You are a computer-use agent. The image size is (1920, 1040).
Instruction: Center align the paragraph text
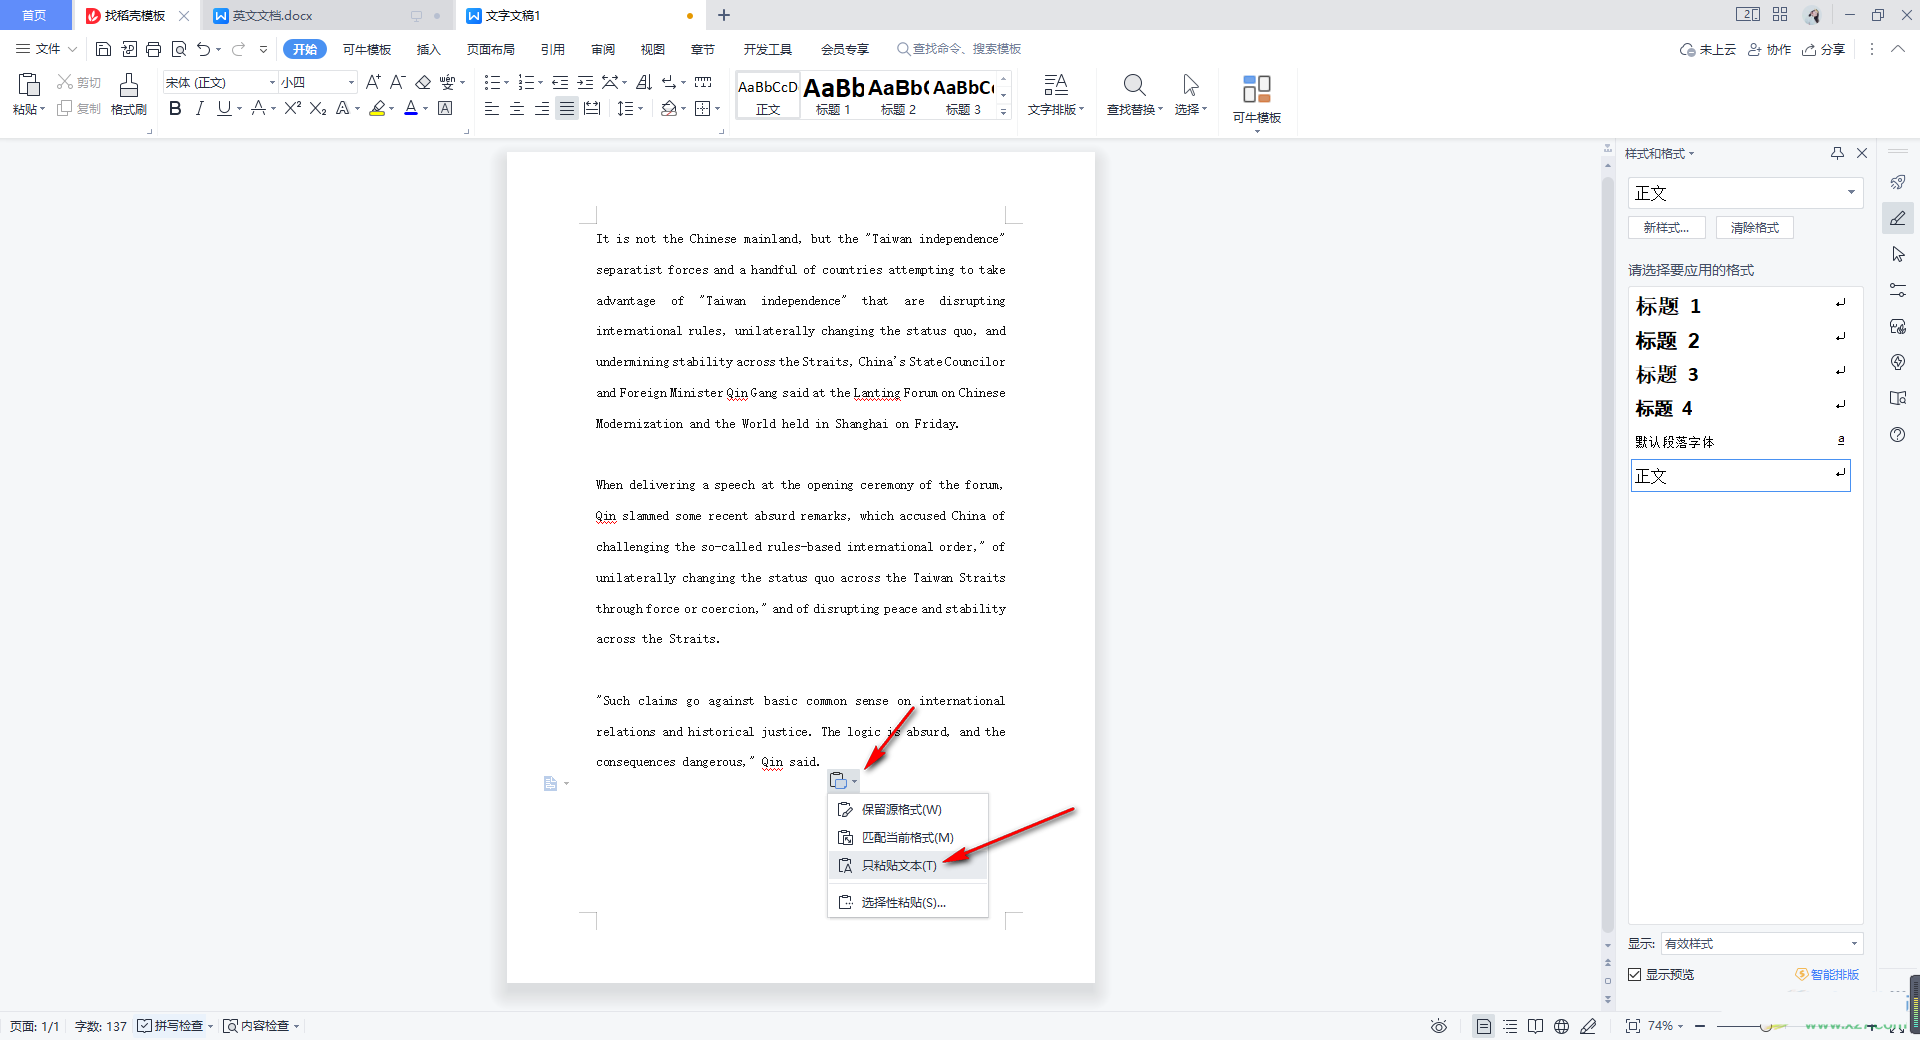(x=517, y=108)
